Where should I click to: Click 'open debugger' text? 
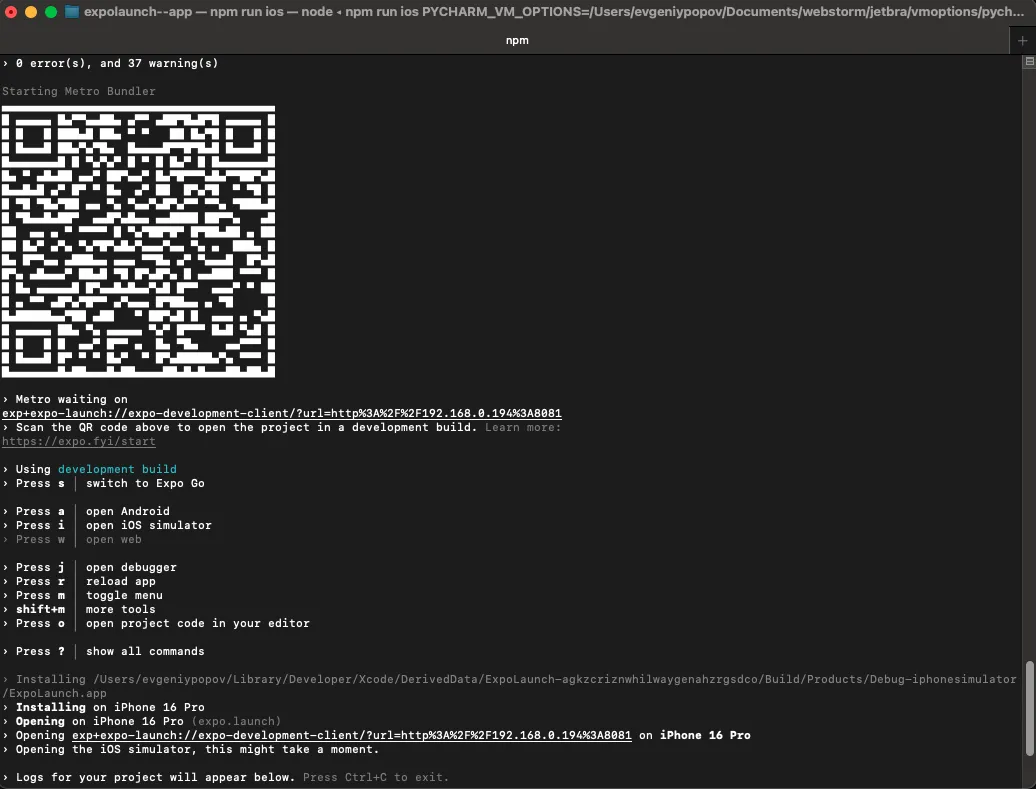131,568
